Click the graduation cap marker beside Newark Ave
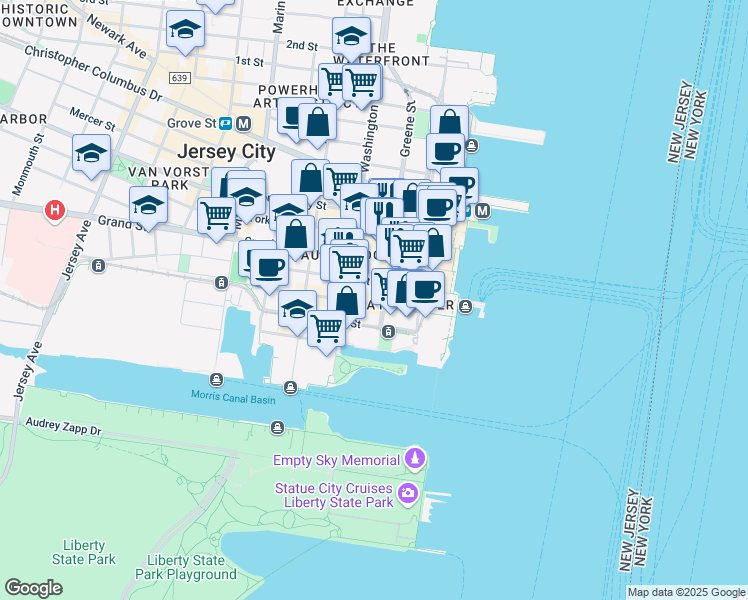Screen dimensions: 748x600 186,31
